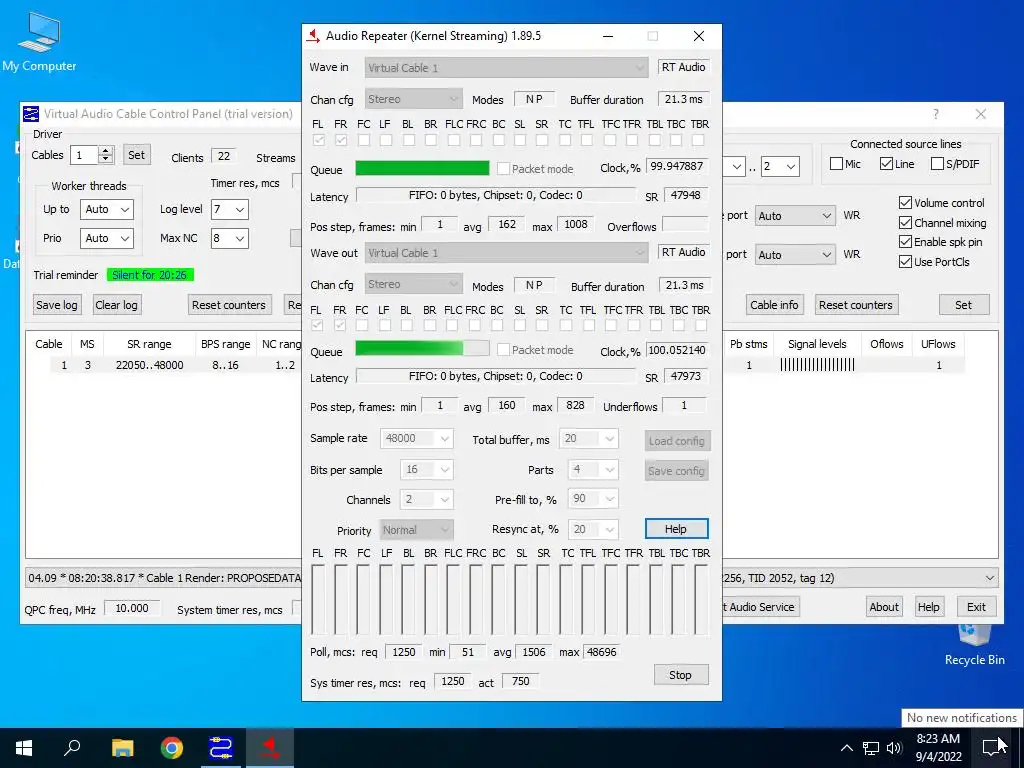Click Cable info button
This screenshot has height=768, width=1024.
pos(774,305)
